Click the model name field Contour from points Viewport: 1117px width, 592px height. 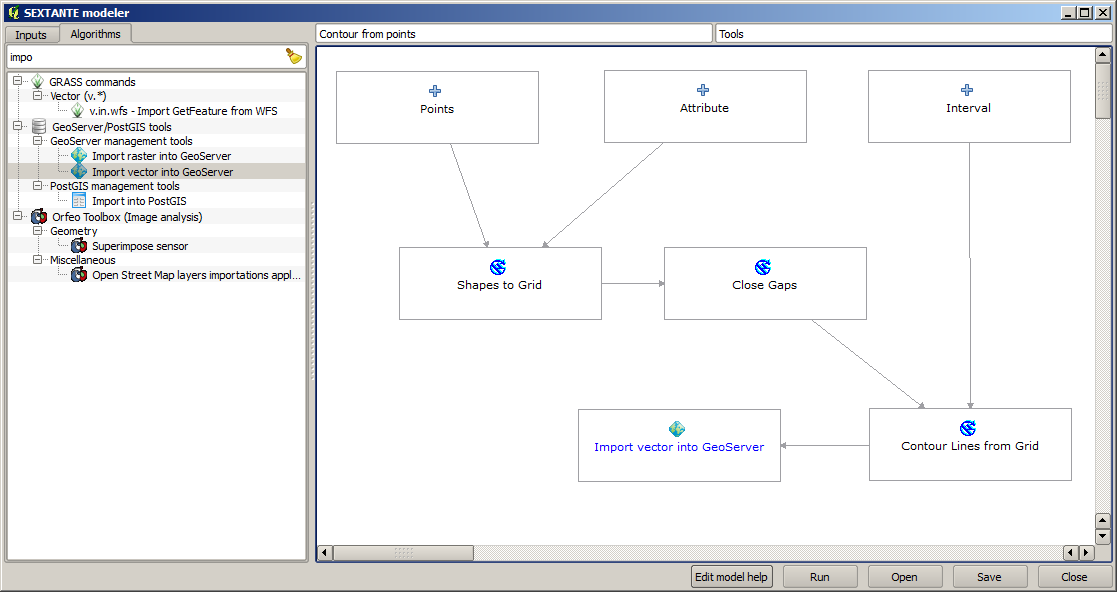[x=514, y=33]
